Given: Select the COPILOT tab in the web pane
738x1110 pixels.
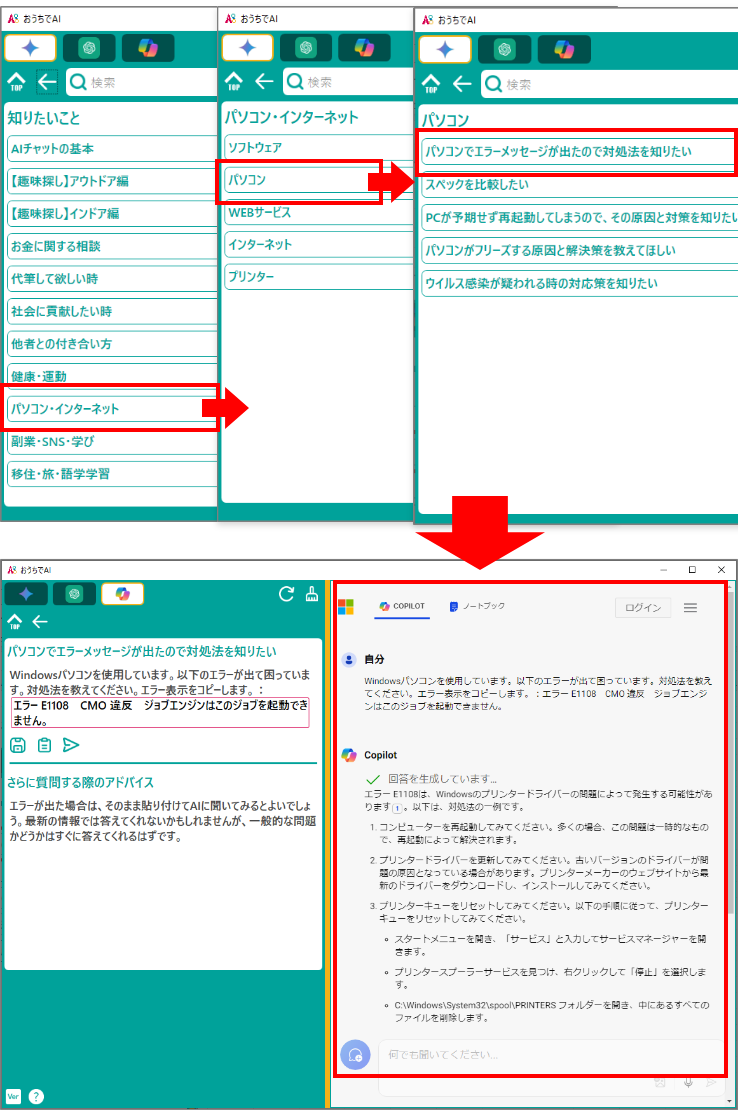Looking at the screenshot, I should click(x=402, y=606).
